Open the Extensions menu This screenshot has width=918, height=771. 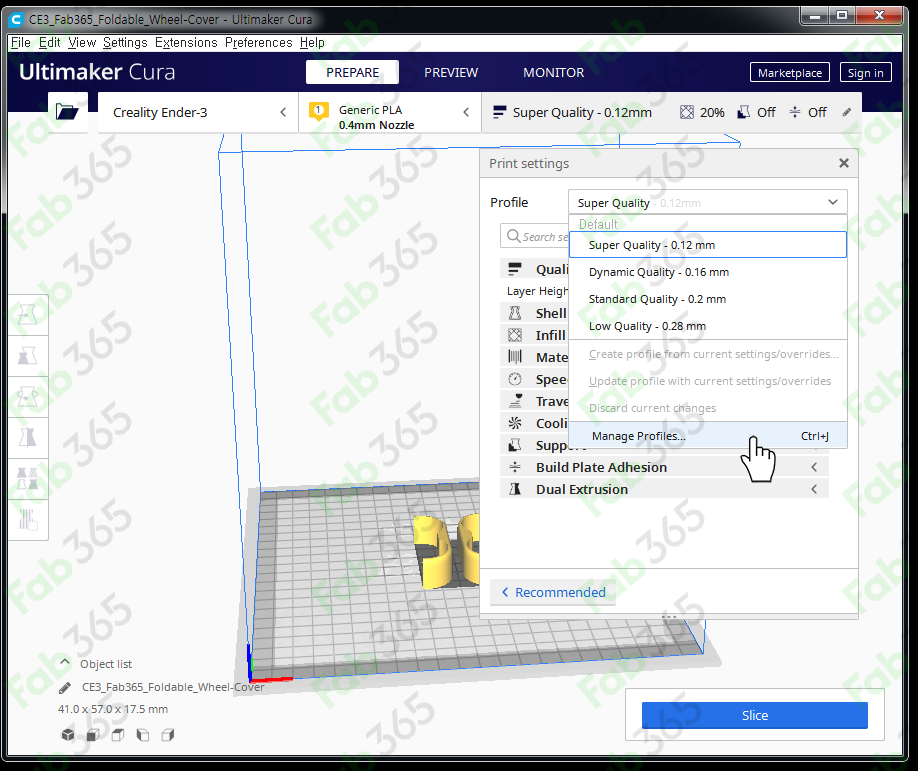coord(186,43)
